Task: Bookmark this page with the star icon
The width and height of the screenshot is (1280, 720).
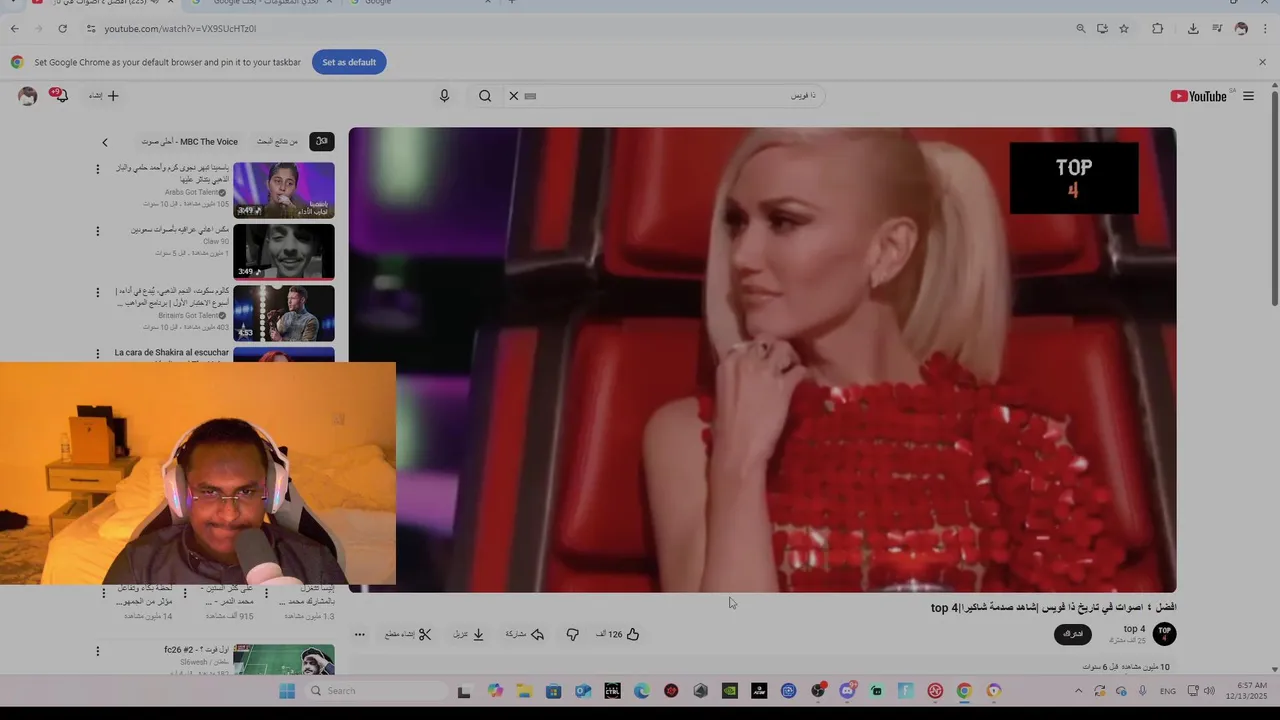Action: (1124, 29)
